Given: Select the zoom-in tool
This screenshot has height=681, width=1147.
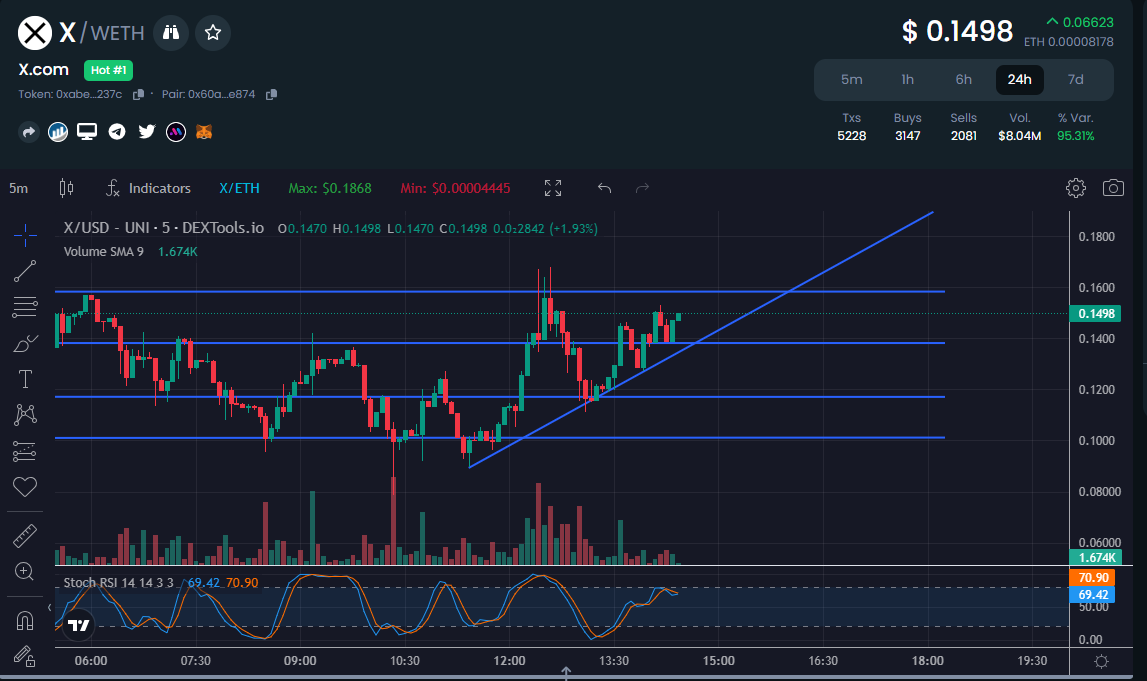Looking at the screenshot, I should point(24,571).
